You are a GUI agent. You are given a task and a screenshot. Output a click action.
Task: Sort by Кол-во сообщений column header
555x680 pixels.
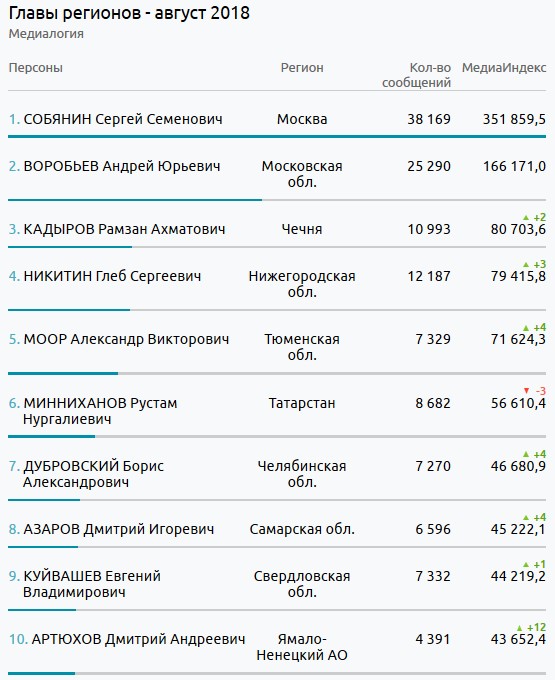[x=416, y=75]
